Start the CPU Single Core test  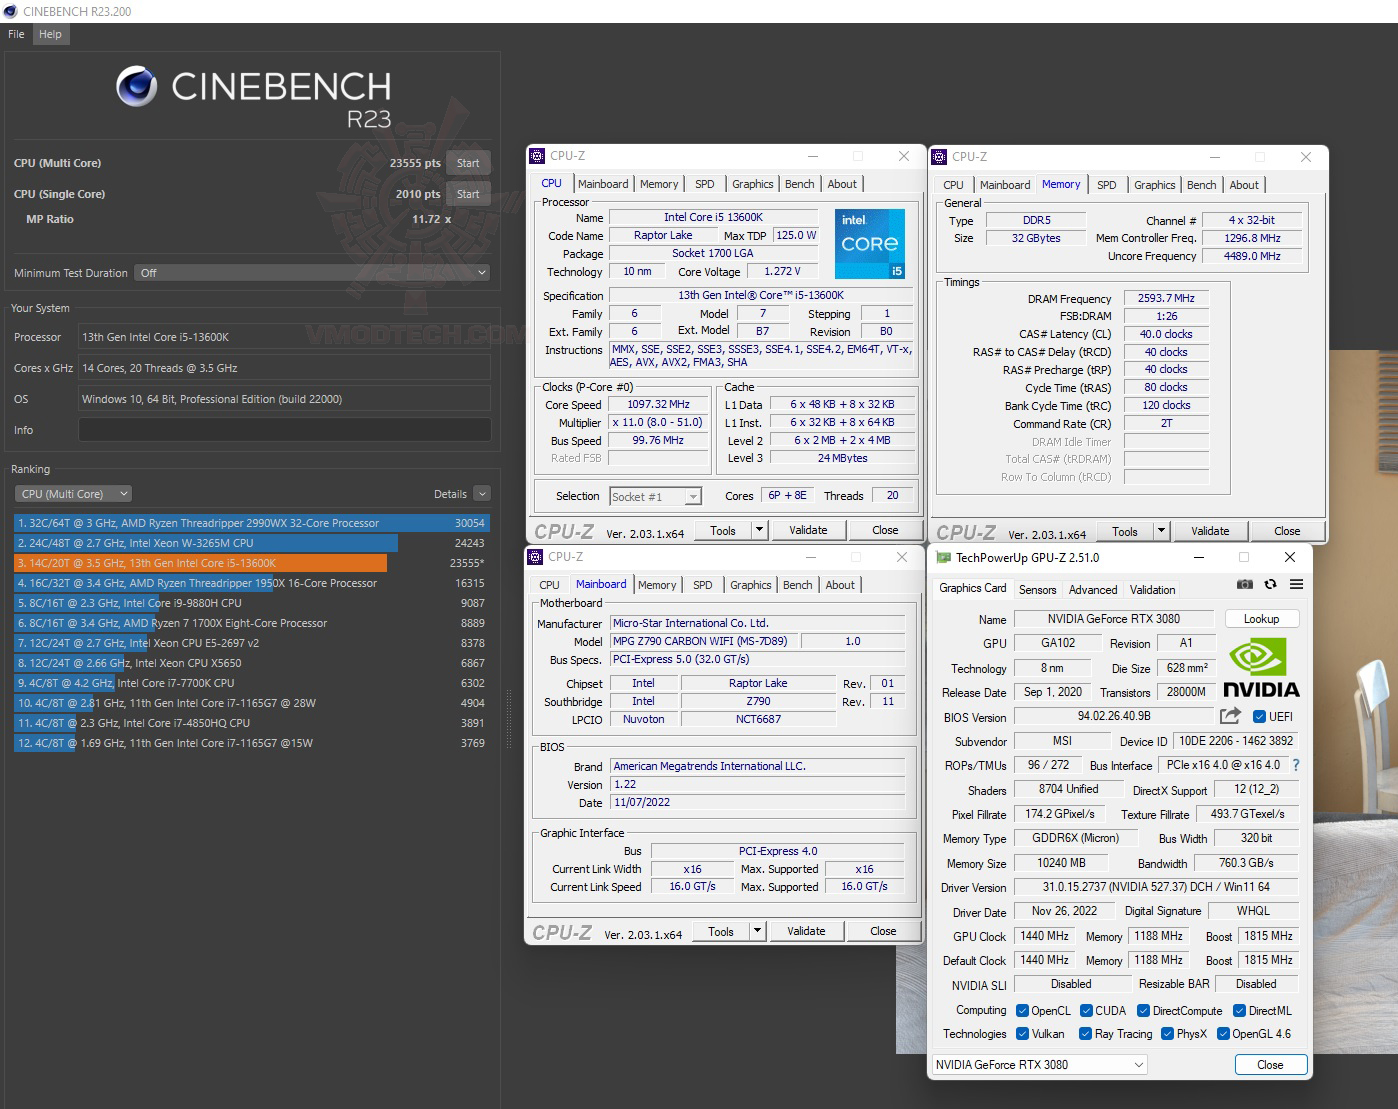tap(468, 194)
